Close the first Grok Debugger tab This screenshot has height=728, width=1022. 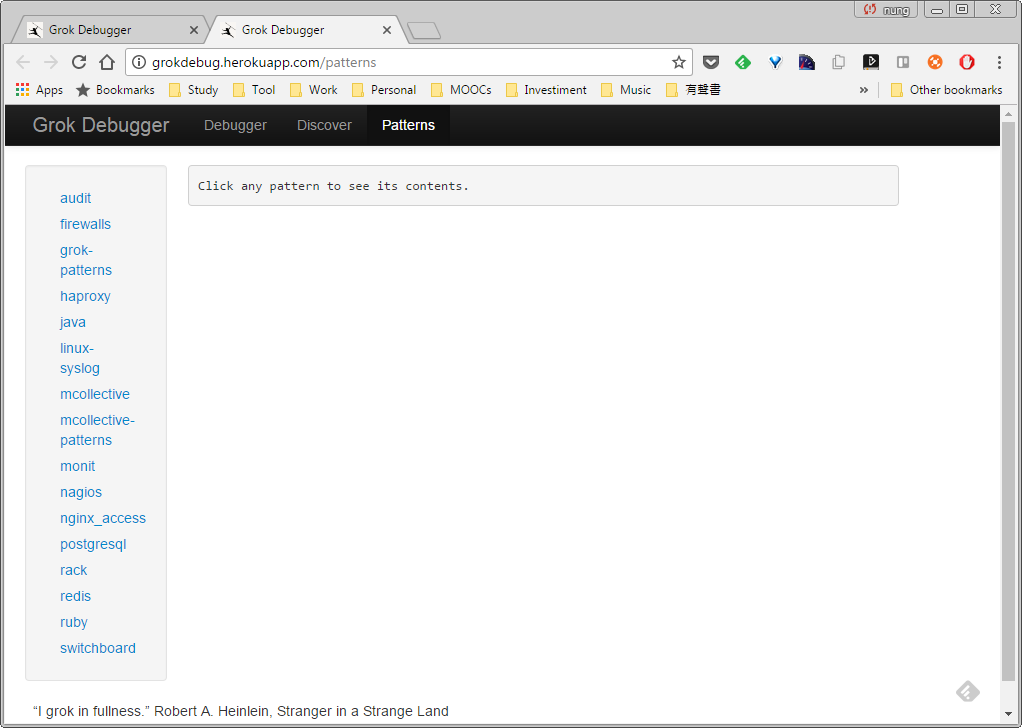(x=194, y=30)
